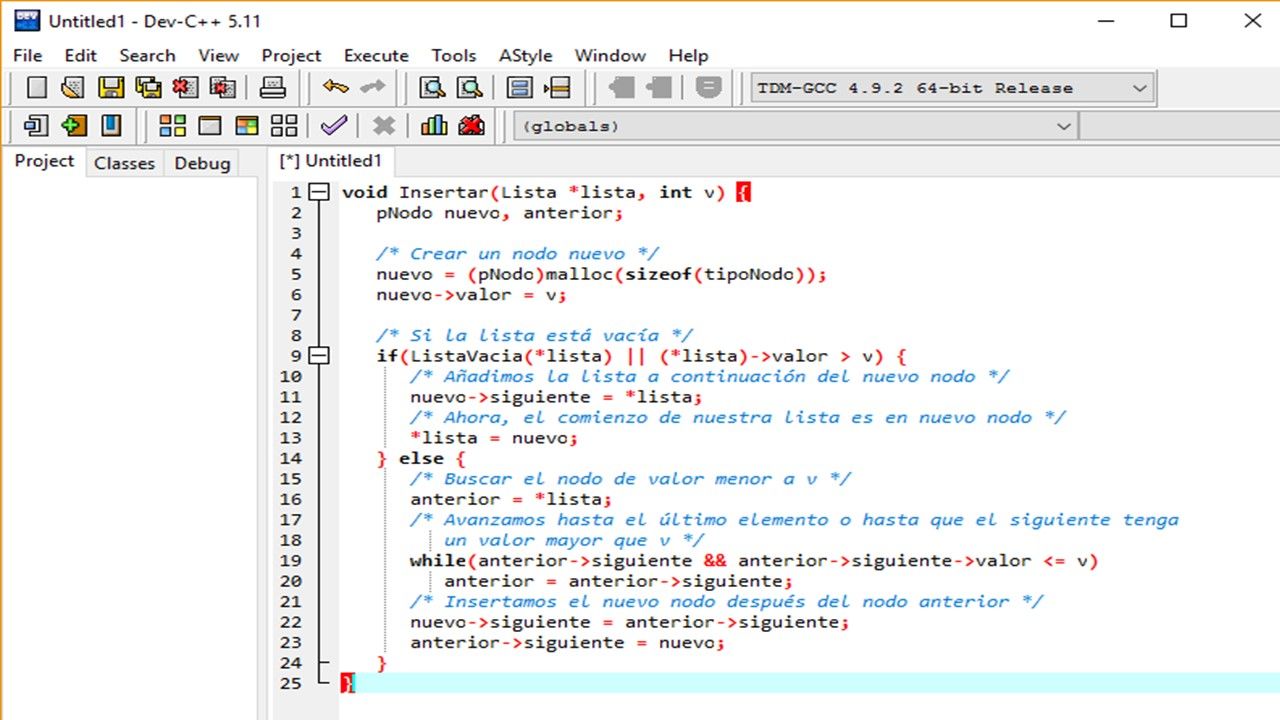Image resolution: width=1280 pixels, height=720 pixels.
Task: Undo the last edit with the arrow icon
Action: pos(335,88)
